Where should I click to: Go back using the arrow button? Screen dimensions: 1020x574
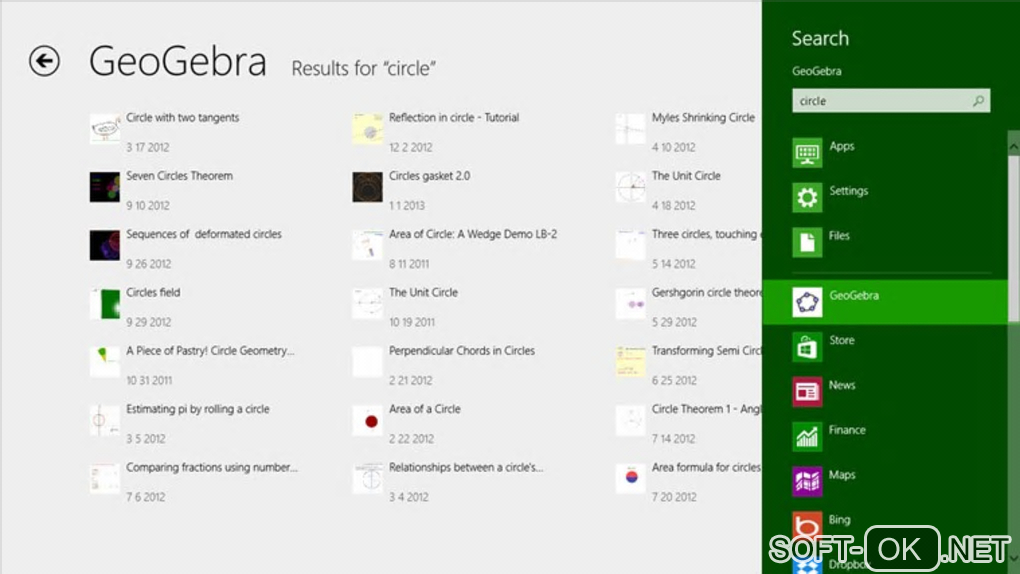(x=44, y=61)
